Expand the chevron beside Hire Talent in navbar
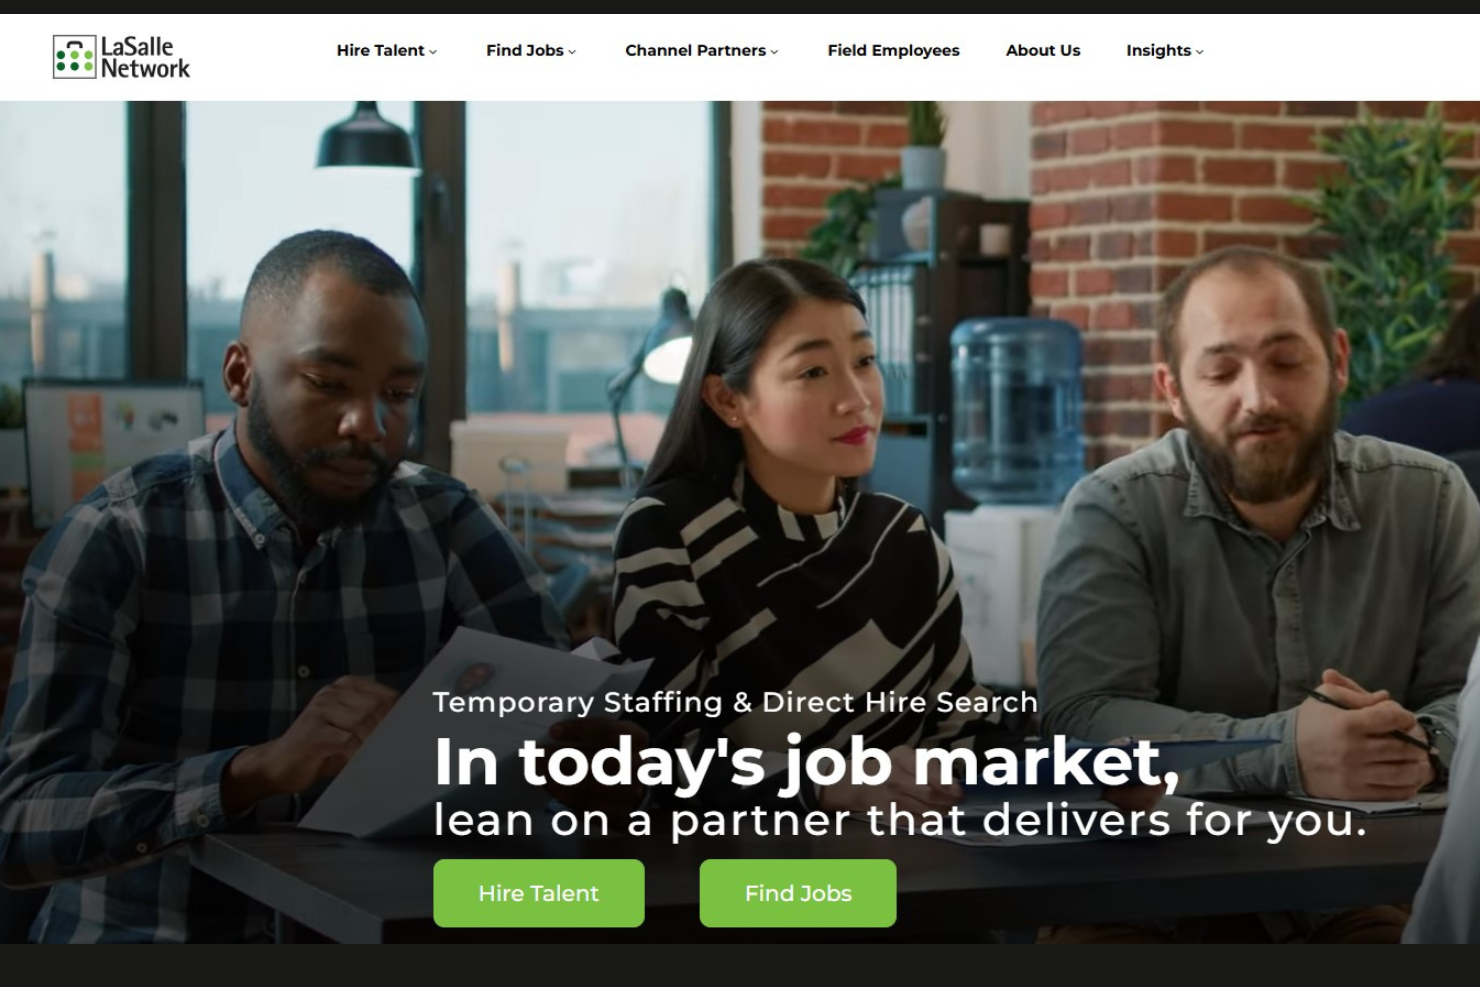 pos(433,52)
